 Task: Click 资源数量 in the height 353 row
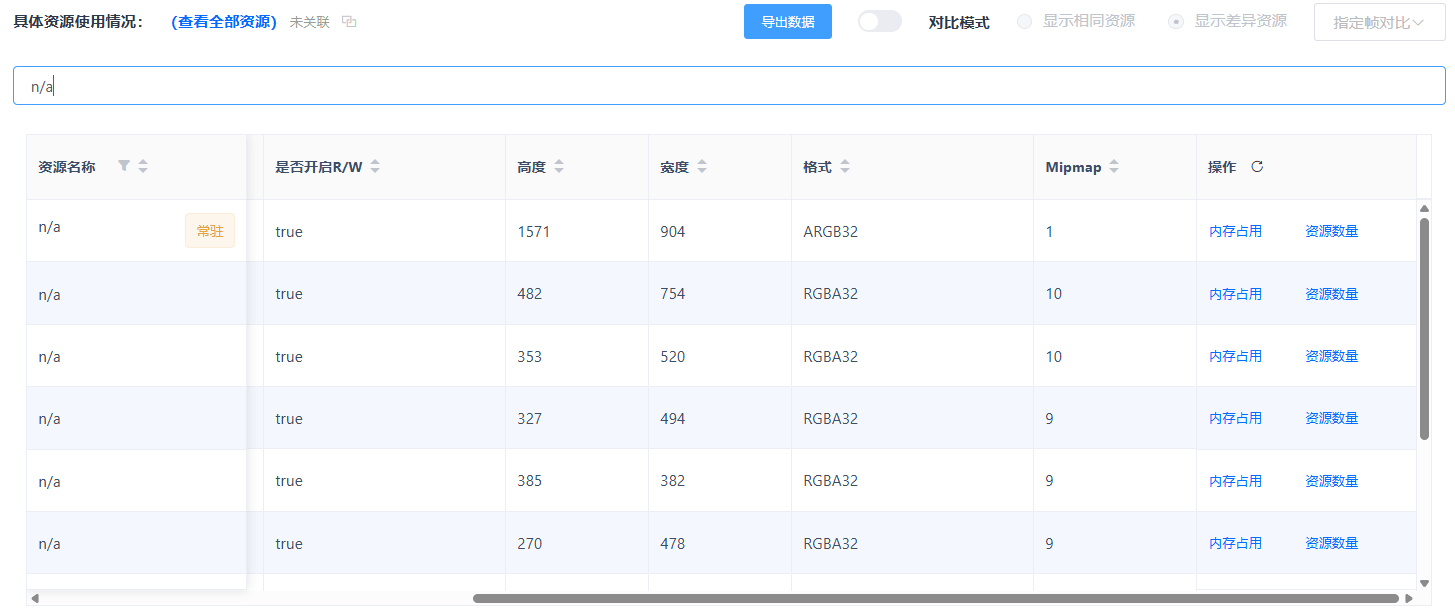tap(1331, 356)
